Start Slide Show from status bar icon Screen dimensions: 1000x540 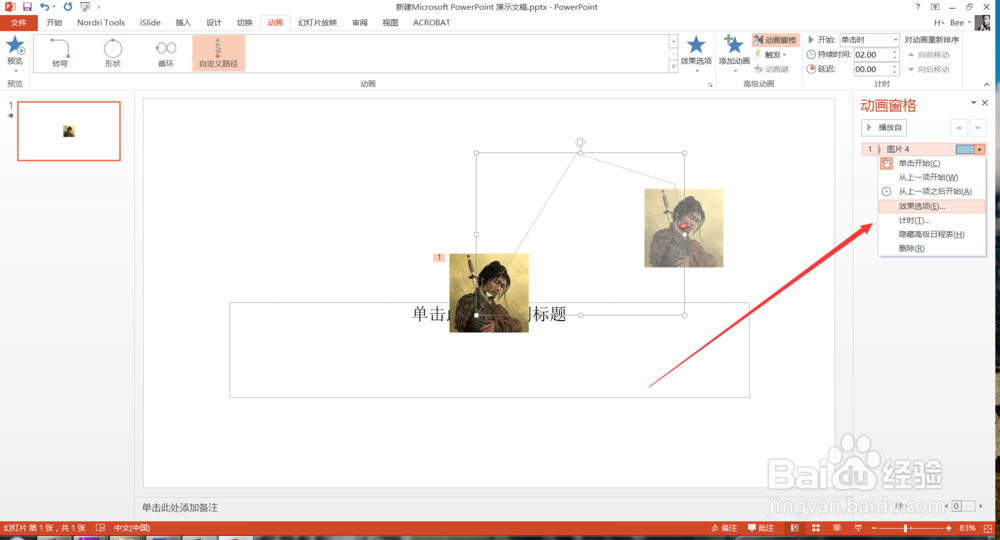click(x=858, y=528)
